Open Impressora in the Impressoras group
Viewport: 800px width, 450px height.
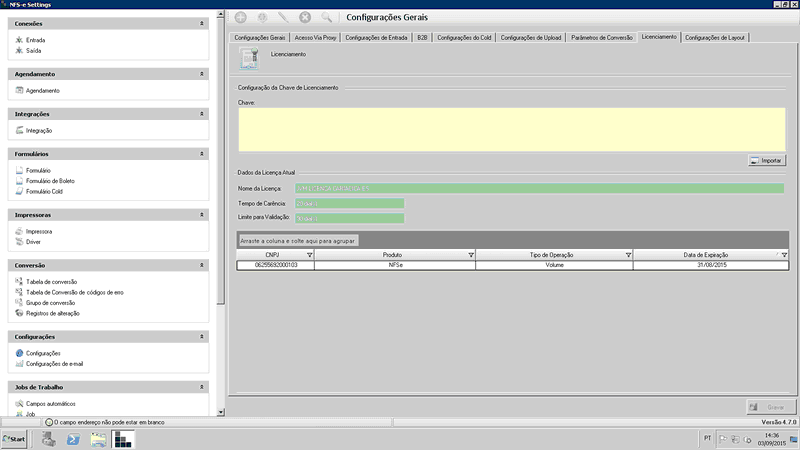pyautogui.click(x=38, y=231)
